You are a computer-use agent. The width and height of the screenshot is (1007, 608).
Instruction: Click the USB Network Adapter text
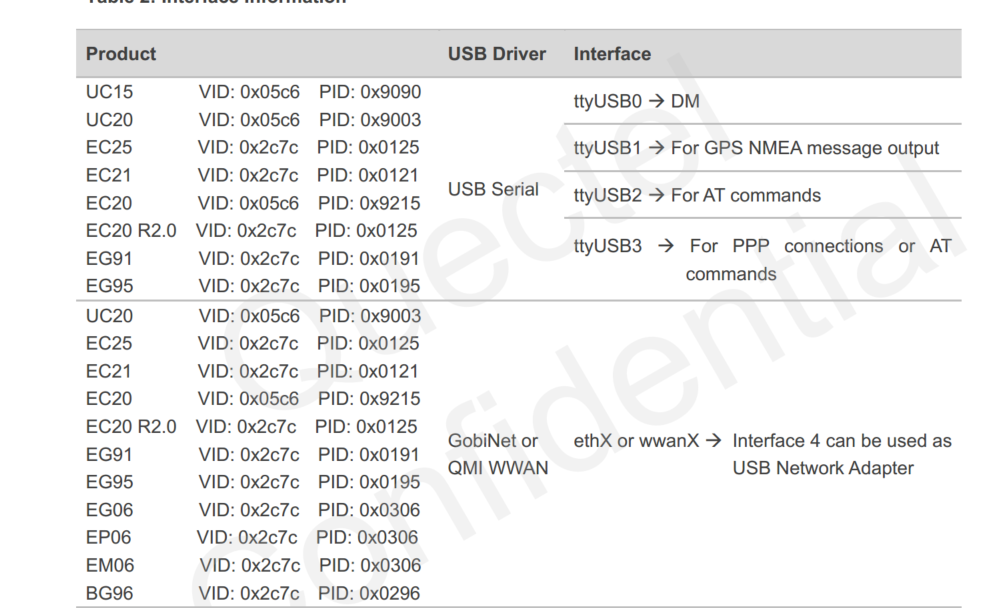click(x=822, y=468)
